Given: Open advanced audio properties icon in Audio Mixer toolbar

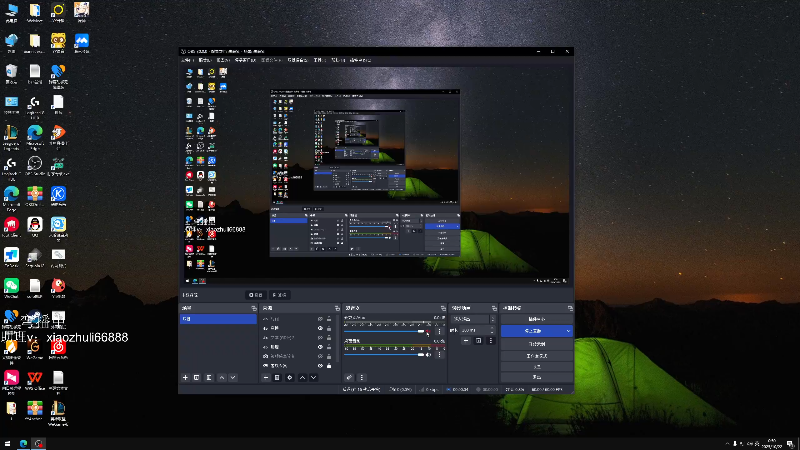Looking at the screenshot, I should [349, 378].
